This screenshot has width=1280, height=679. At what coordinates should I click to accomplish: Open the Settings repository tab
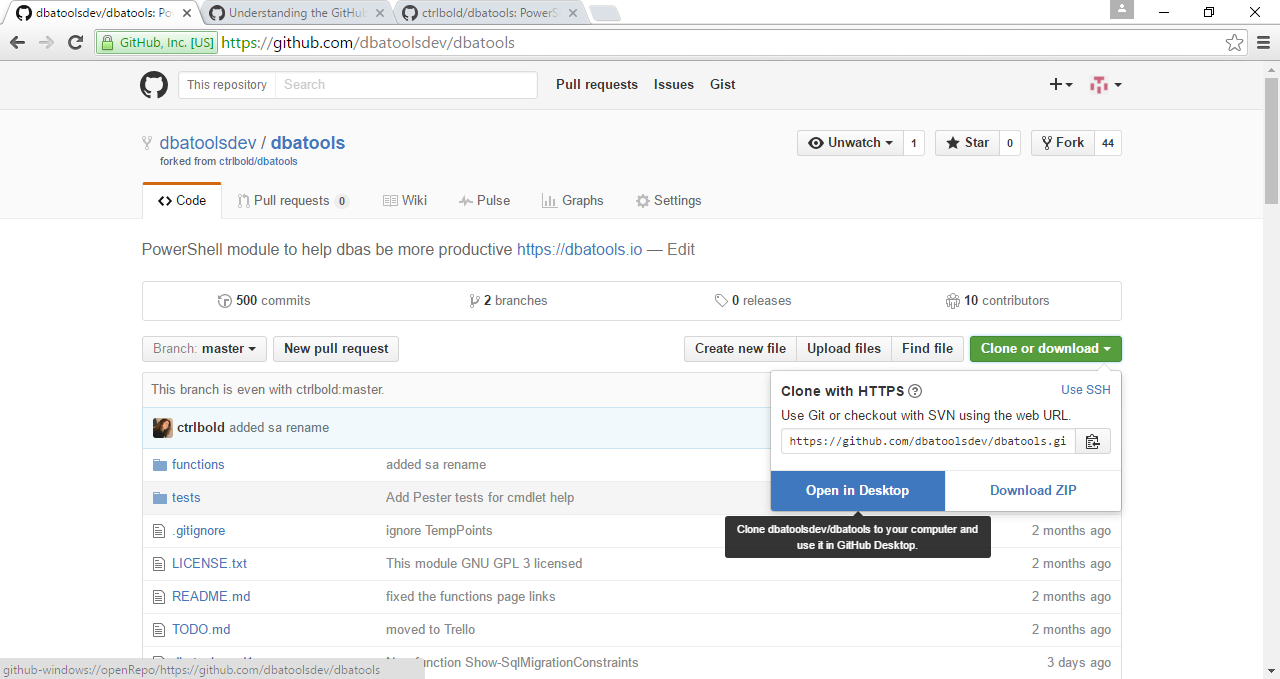[668, 201]
